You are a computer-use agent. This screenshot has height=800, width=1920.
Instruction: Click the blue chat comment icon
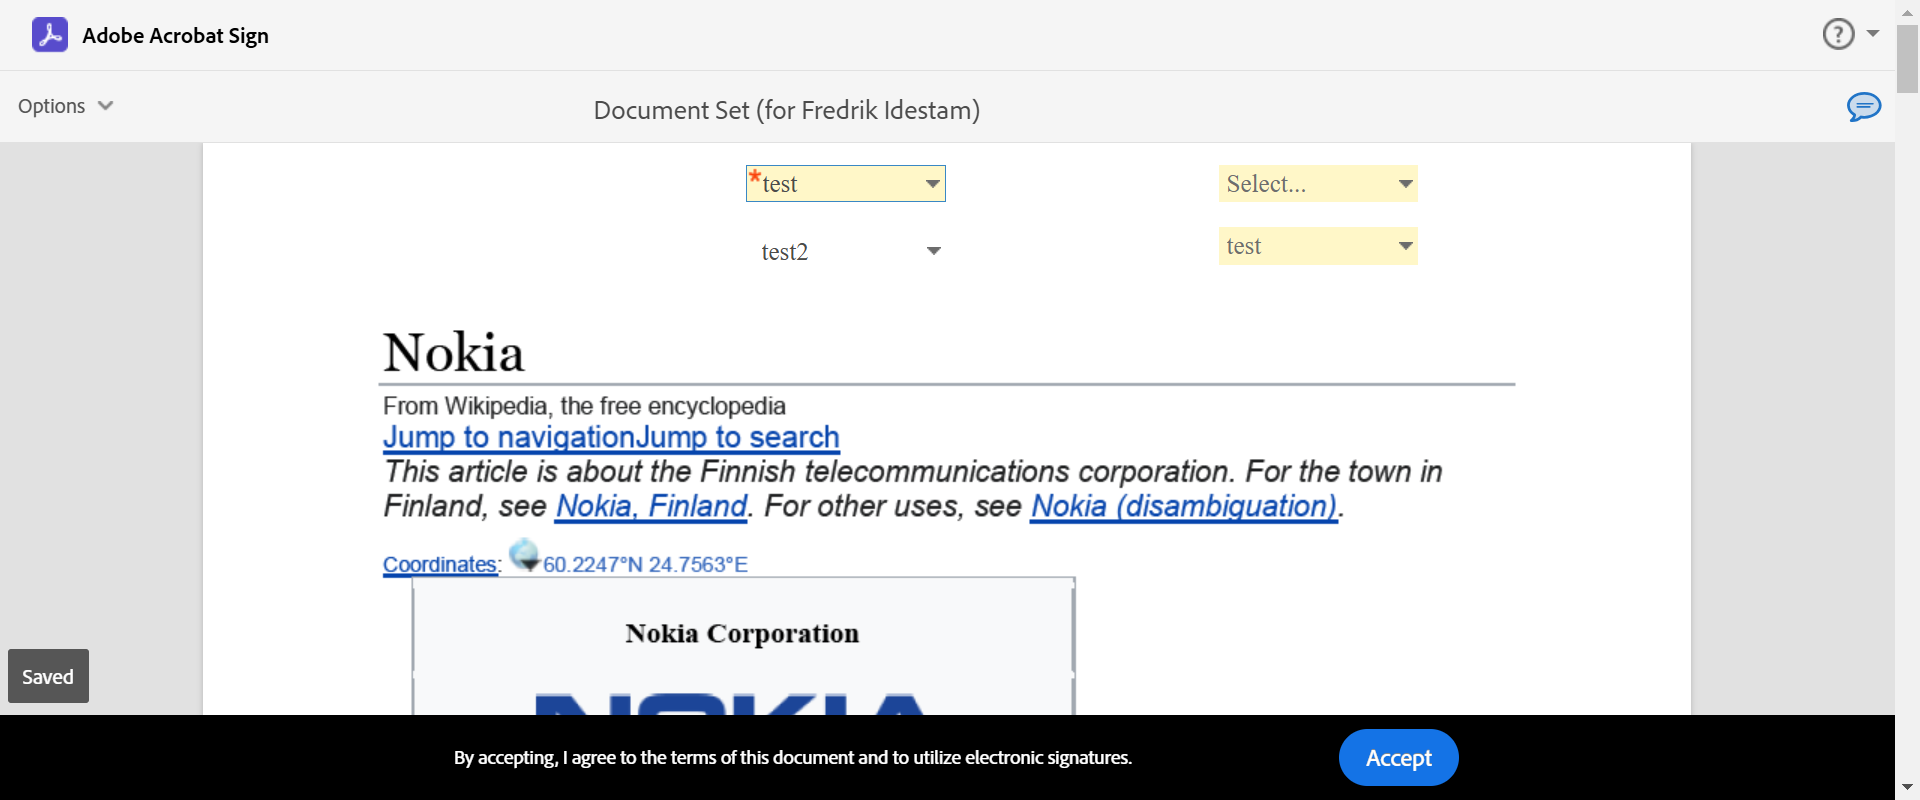pyautogui.click(x=1863, y=107)
